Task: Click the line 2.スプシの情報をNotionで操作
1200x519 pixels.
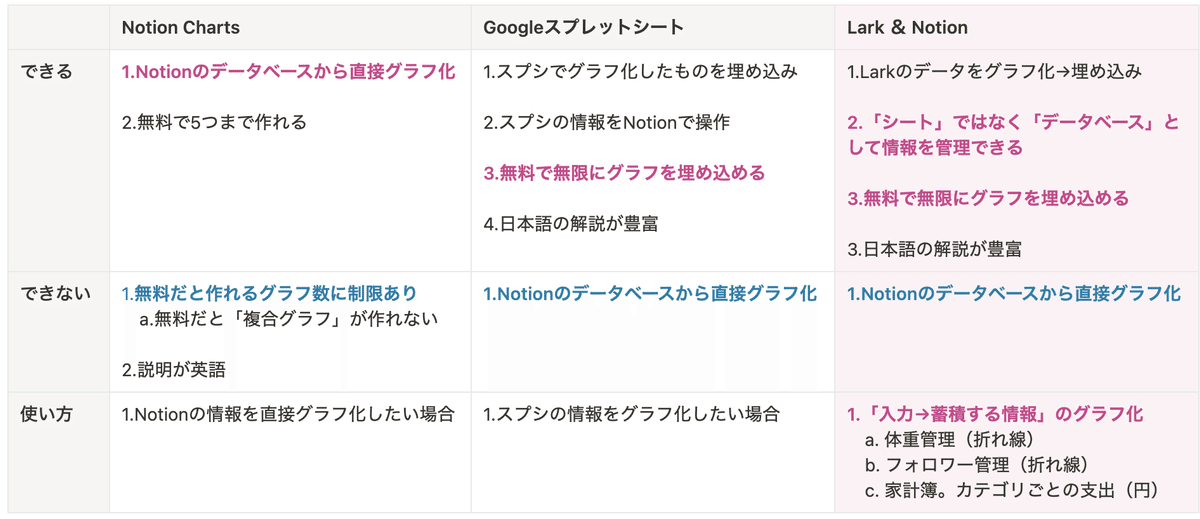Action: pos(606,123)
